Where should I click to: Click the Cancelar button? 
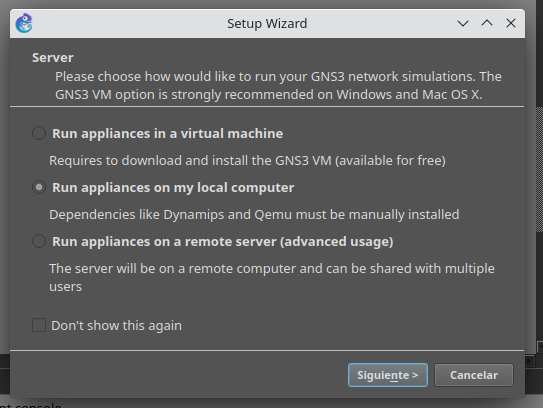474,375
